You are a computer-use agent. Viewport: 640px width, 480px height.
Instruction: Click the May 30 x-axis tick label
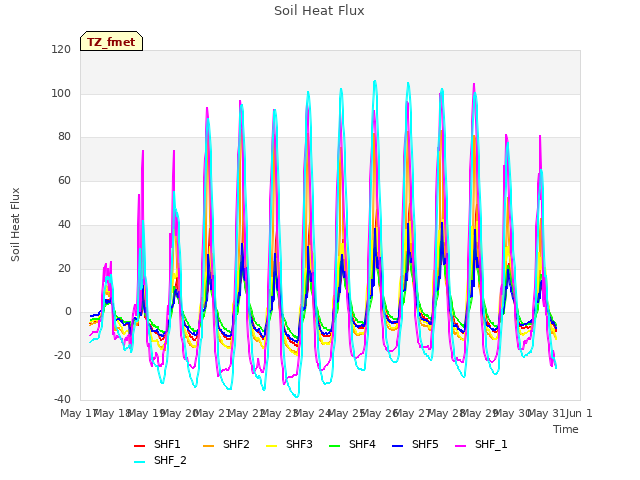pyautogui.click(x=512, y=413)
